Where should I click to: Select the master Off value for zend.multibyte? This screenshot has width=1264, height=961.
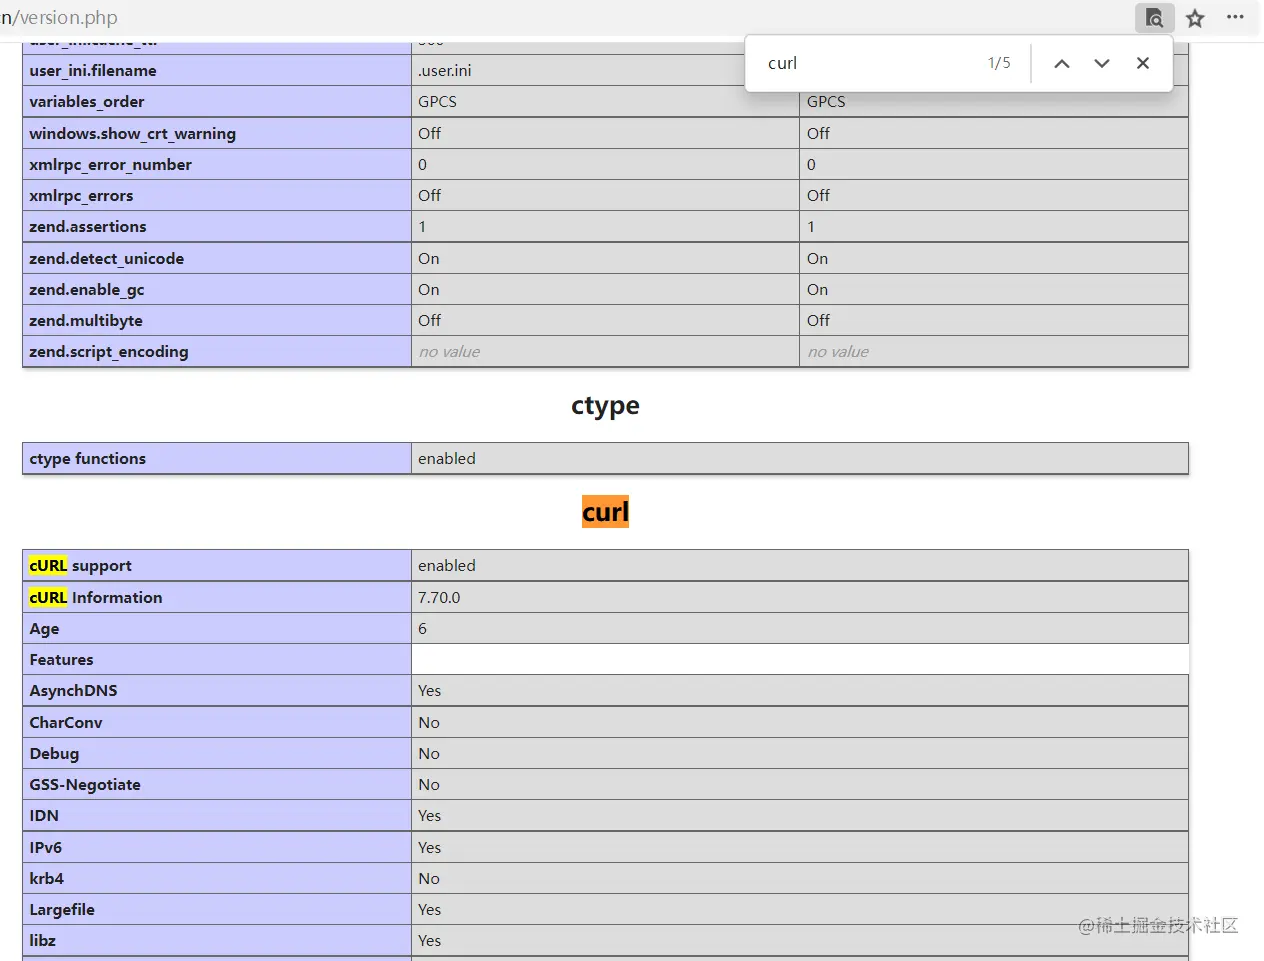[818, 320]
